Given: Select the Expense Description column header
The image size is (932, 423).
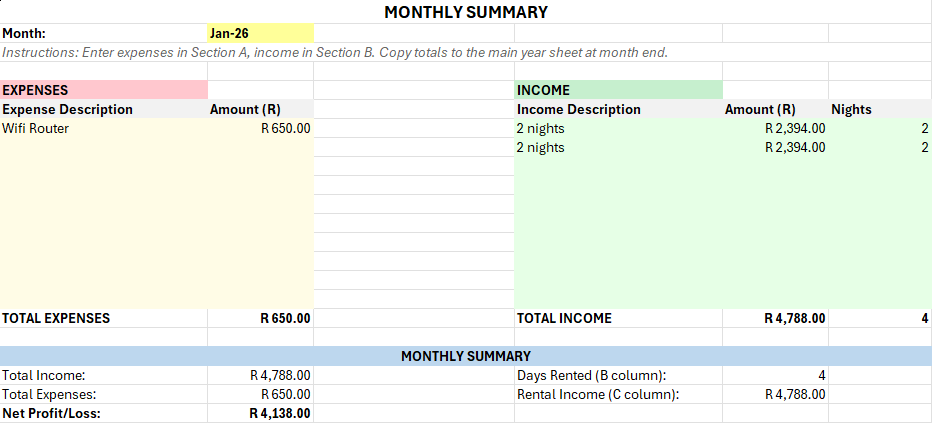Looking at the screenshot, I should (68, 109).
